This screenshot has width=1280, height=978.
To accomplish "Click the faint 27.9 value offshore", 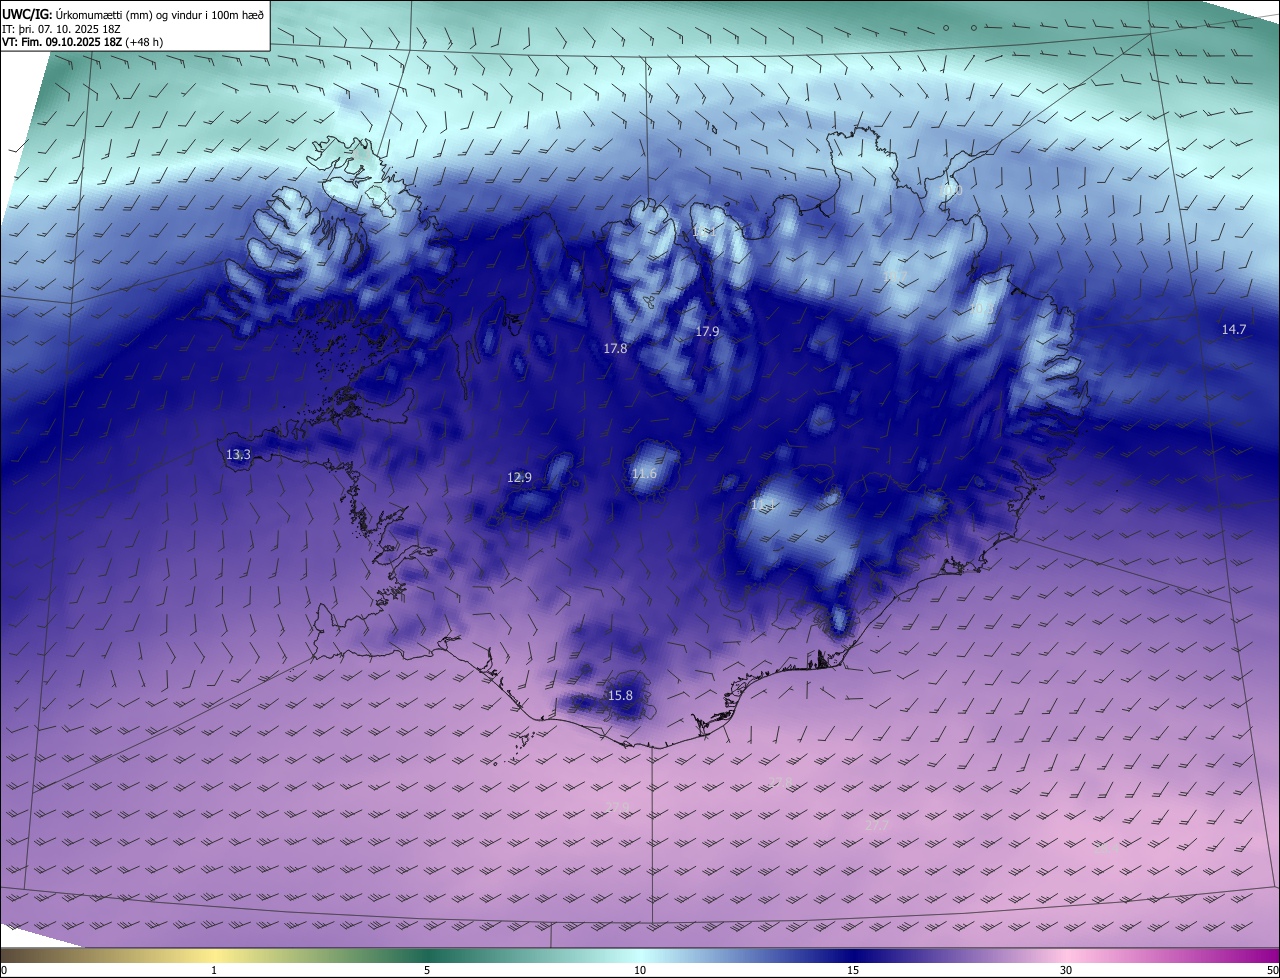I will pos(618,808).
